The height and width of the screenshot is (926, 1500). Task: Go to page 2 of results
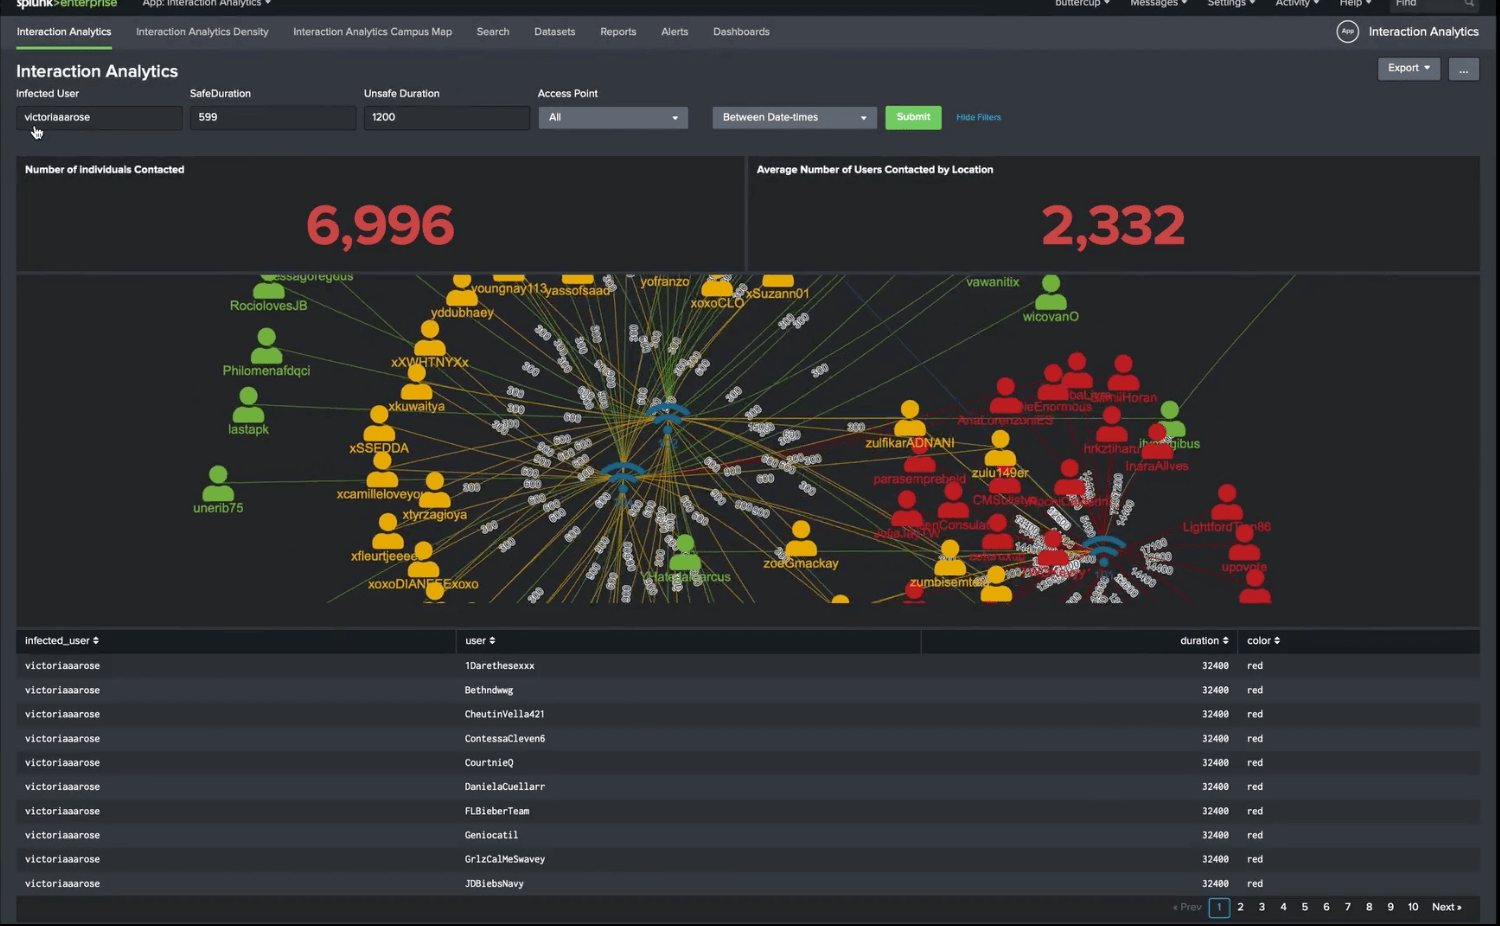click(x=1240, y=907)
